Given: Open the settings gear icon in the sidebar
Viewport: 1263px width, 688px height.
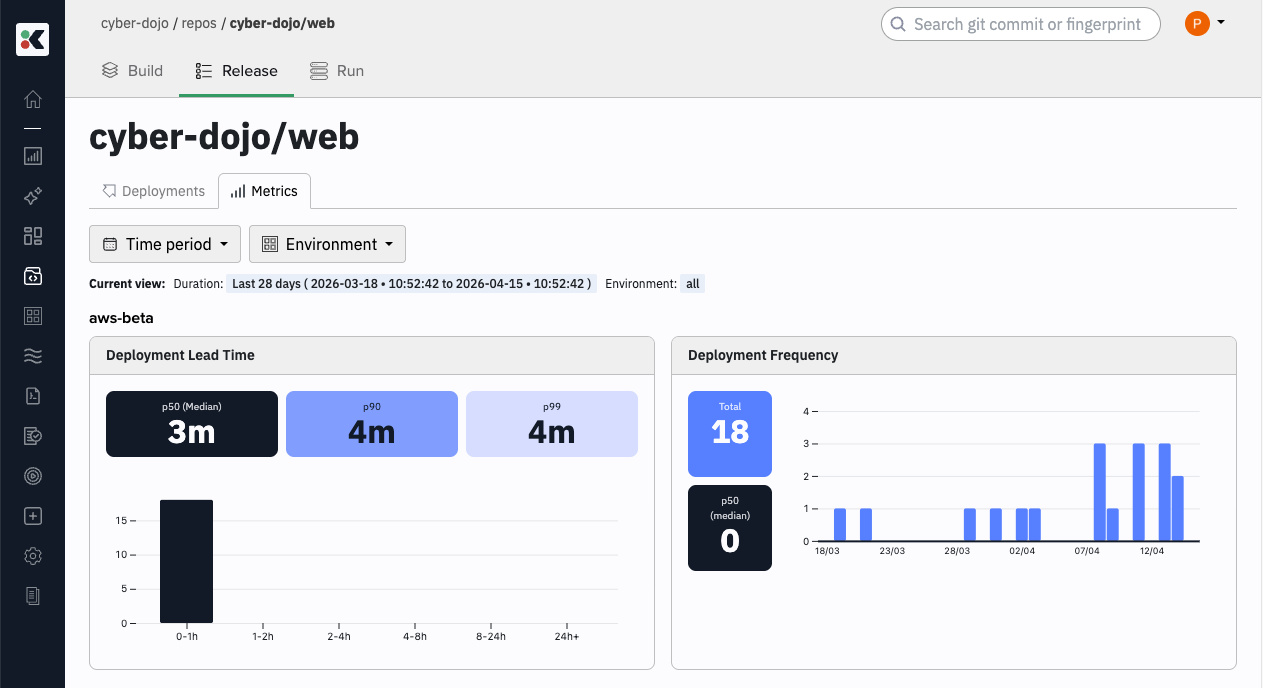Looking at the screenshot, I should coord(33,556).
